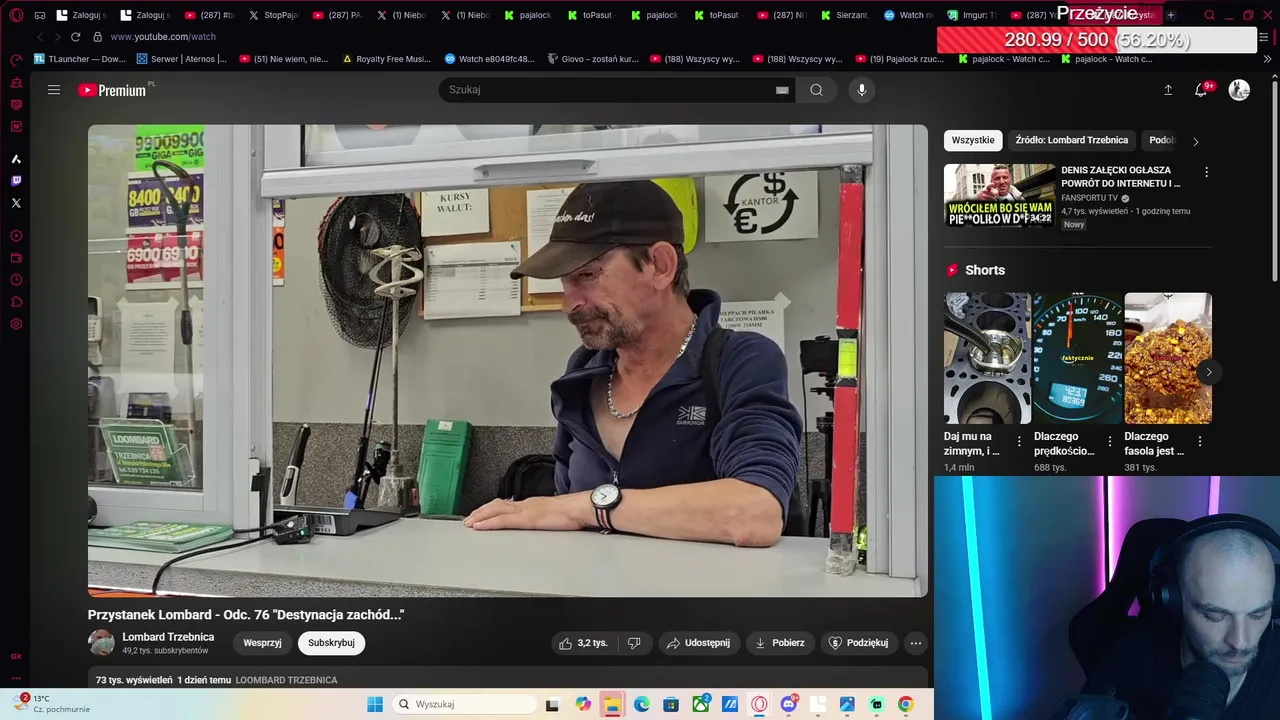Switch to the 'Sierzant' Kick browser tab
This screenshot has height=720, width=1280.
(x=846, y=15)
